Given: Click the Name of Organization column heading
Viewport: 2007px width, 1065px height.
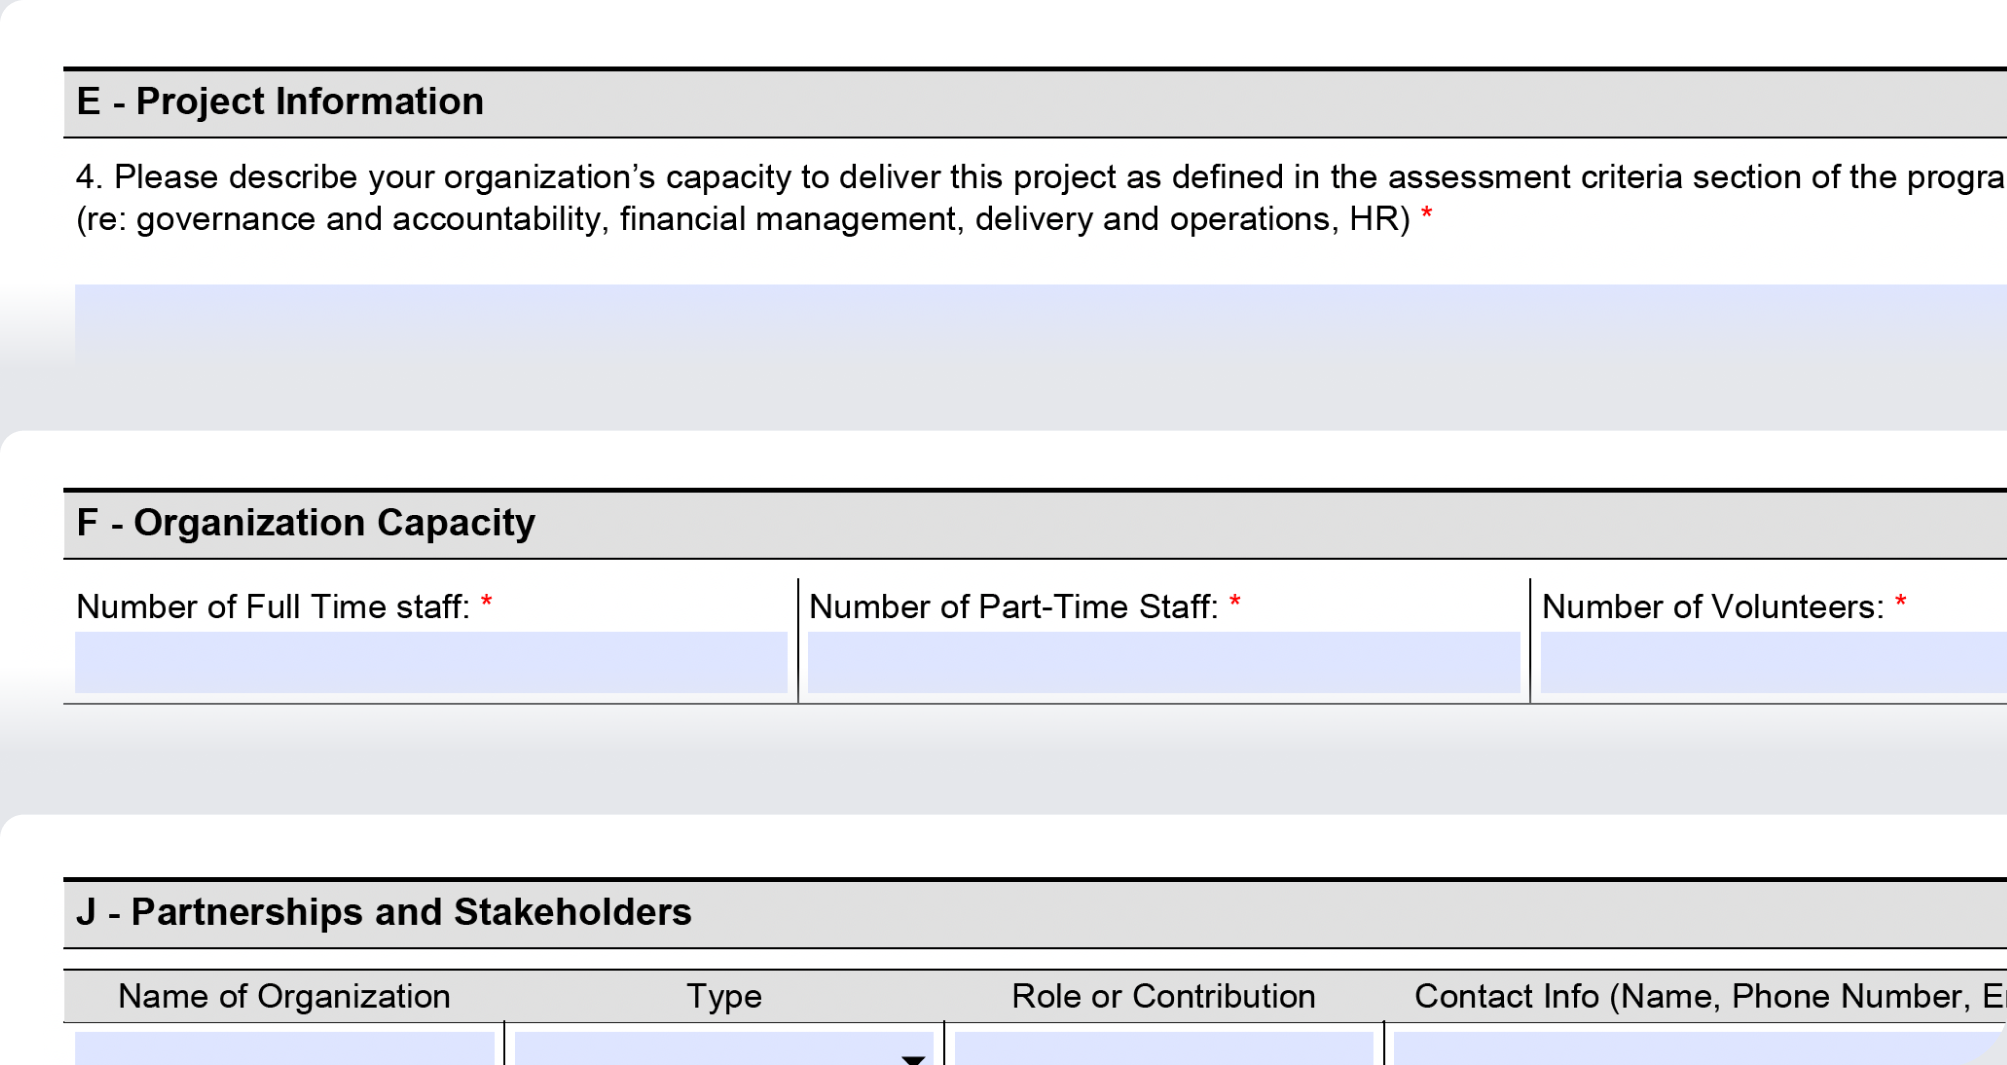Looking at the screenshot, I should 283,995.
